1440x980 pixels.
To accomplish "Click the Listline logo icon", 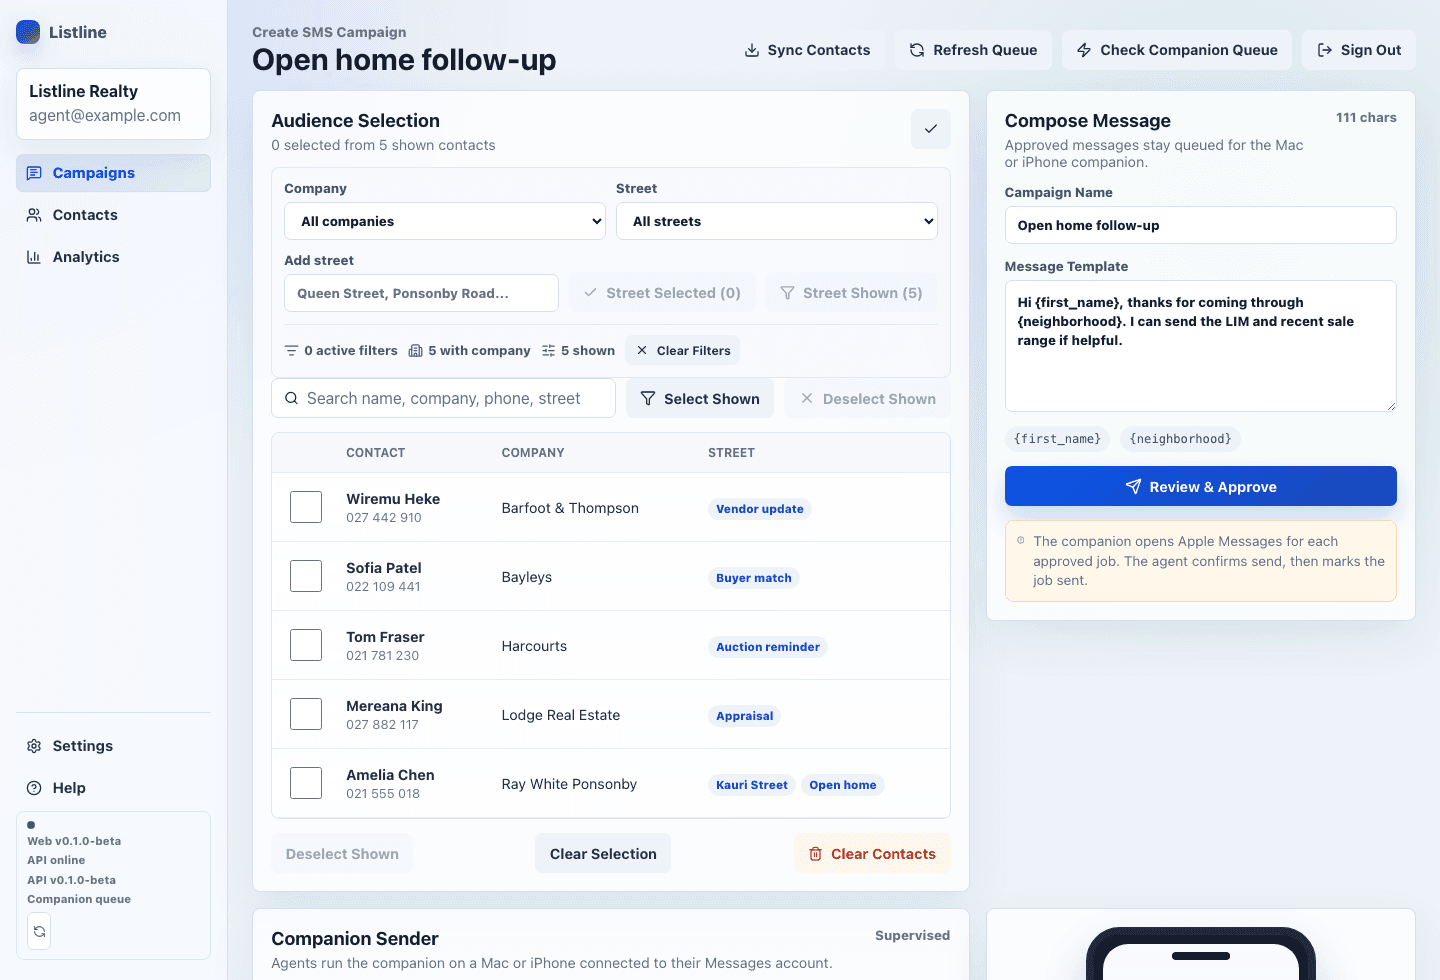I will pyautogui.click(x=28, y=32).
